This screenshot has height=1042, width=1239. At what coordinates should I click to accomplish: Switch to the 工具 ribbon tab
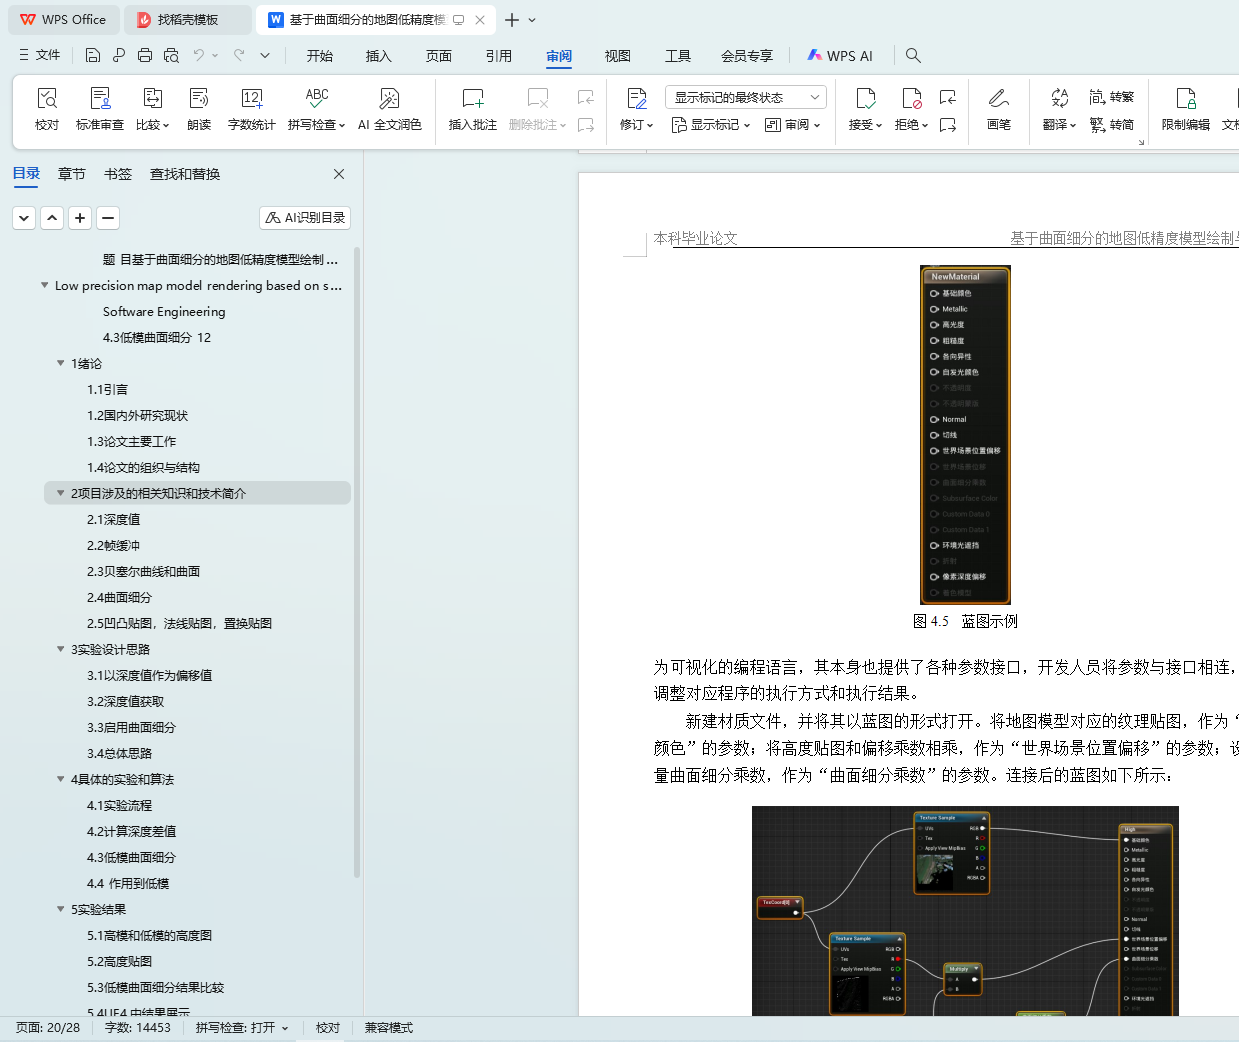point(678,56)
